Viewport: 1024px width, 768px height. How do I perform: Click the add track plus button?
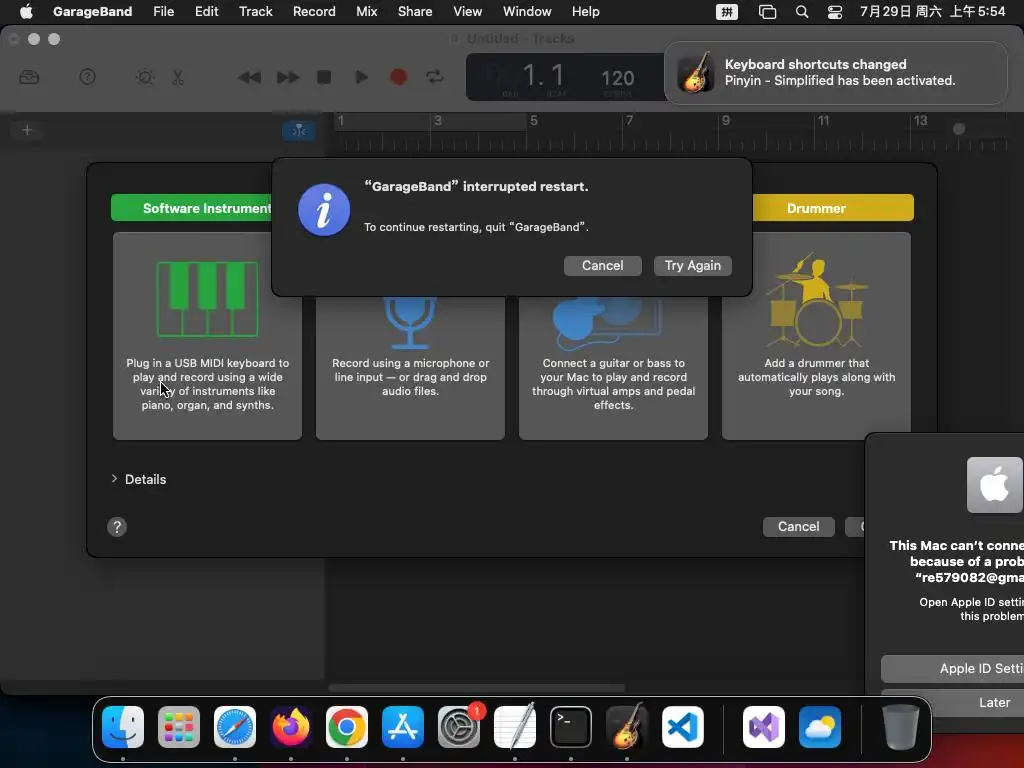(27, 130)
